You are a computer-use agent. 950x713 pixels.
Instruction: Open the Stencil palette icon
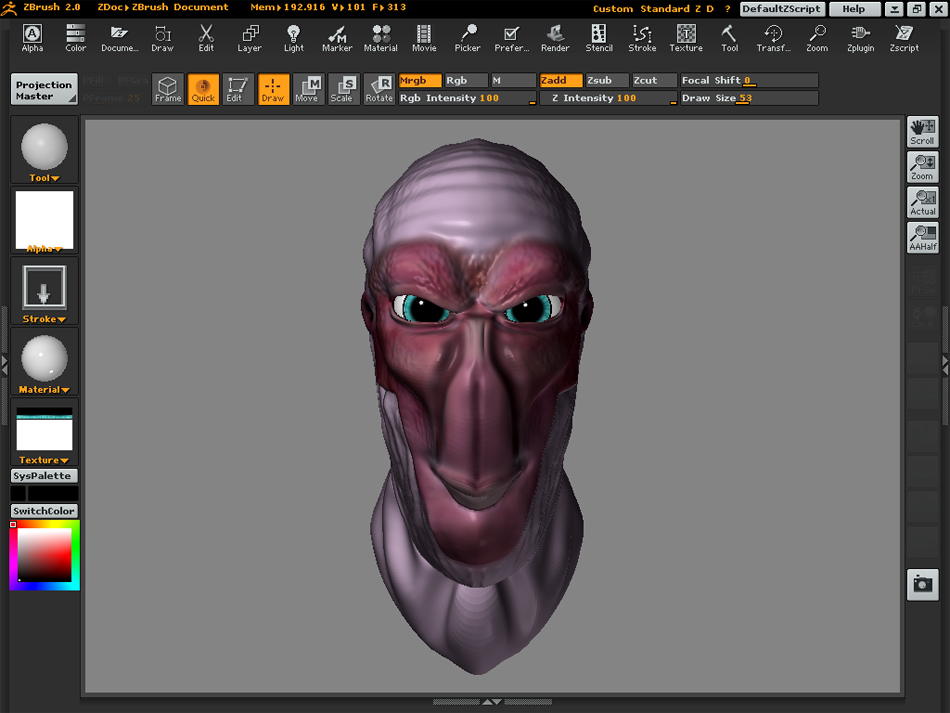tap(599, 39)
